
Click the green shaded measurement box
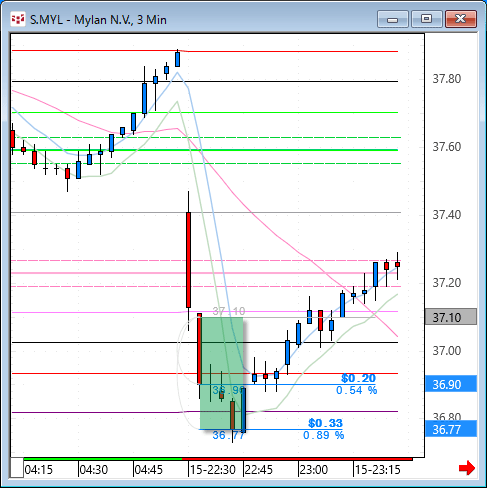(221, 373)
